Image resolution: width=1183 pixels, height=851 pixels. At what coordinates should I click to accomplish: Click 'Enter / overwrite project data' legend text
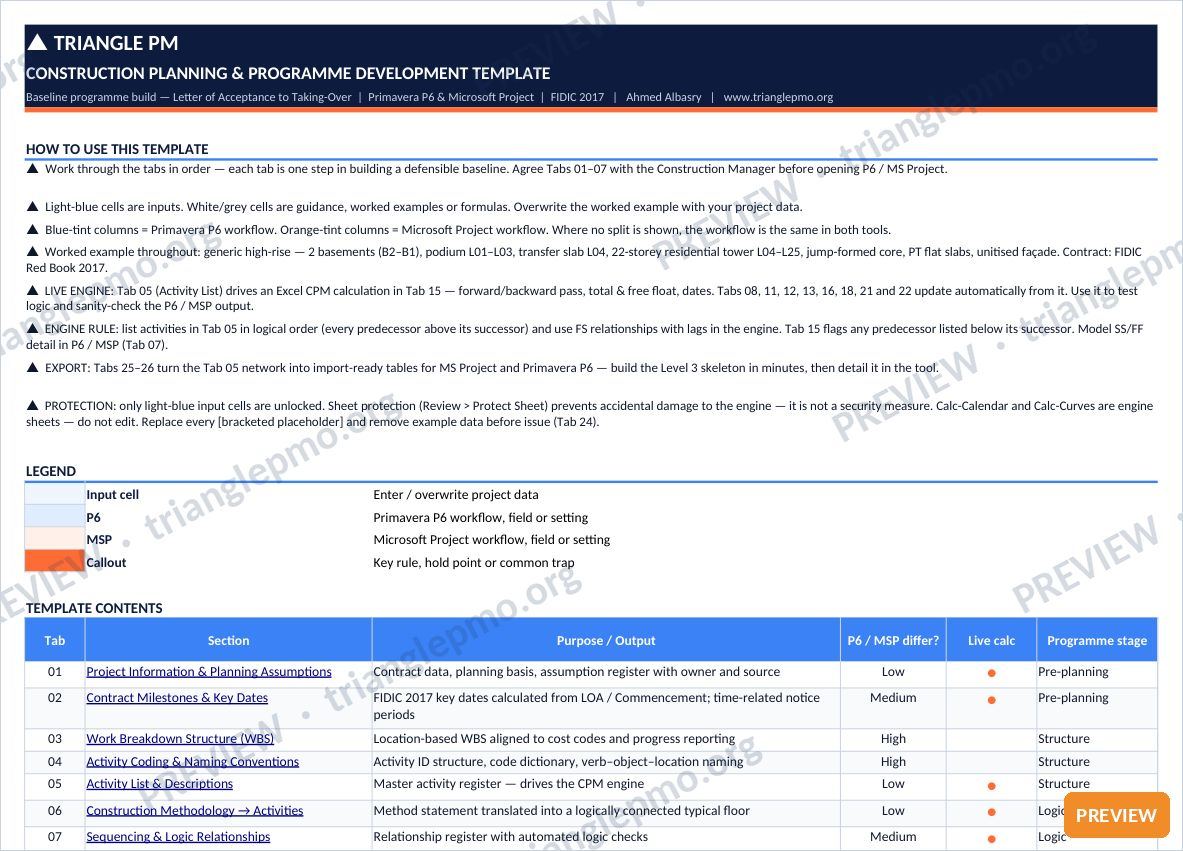456,495
